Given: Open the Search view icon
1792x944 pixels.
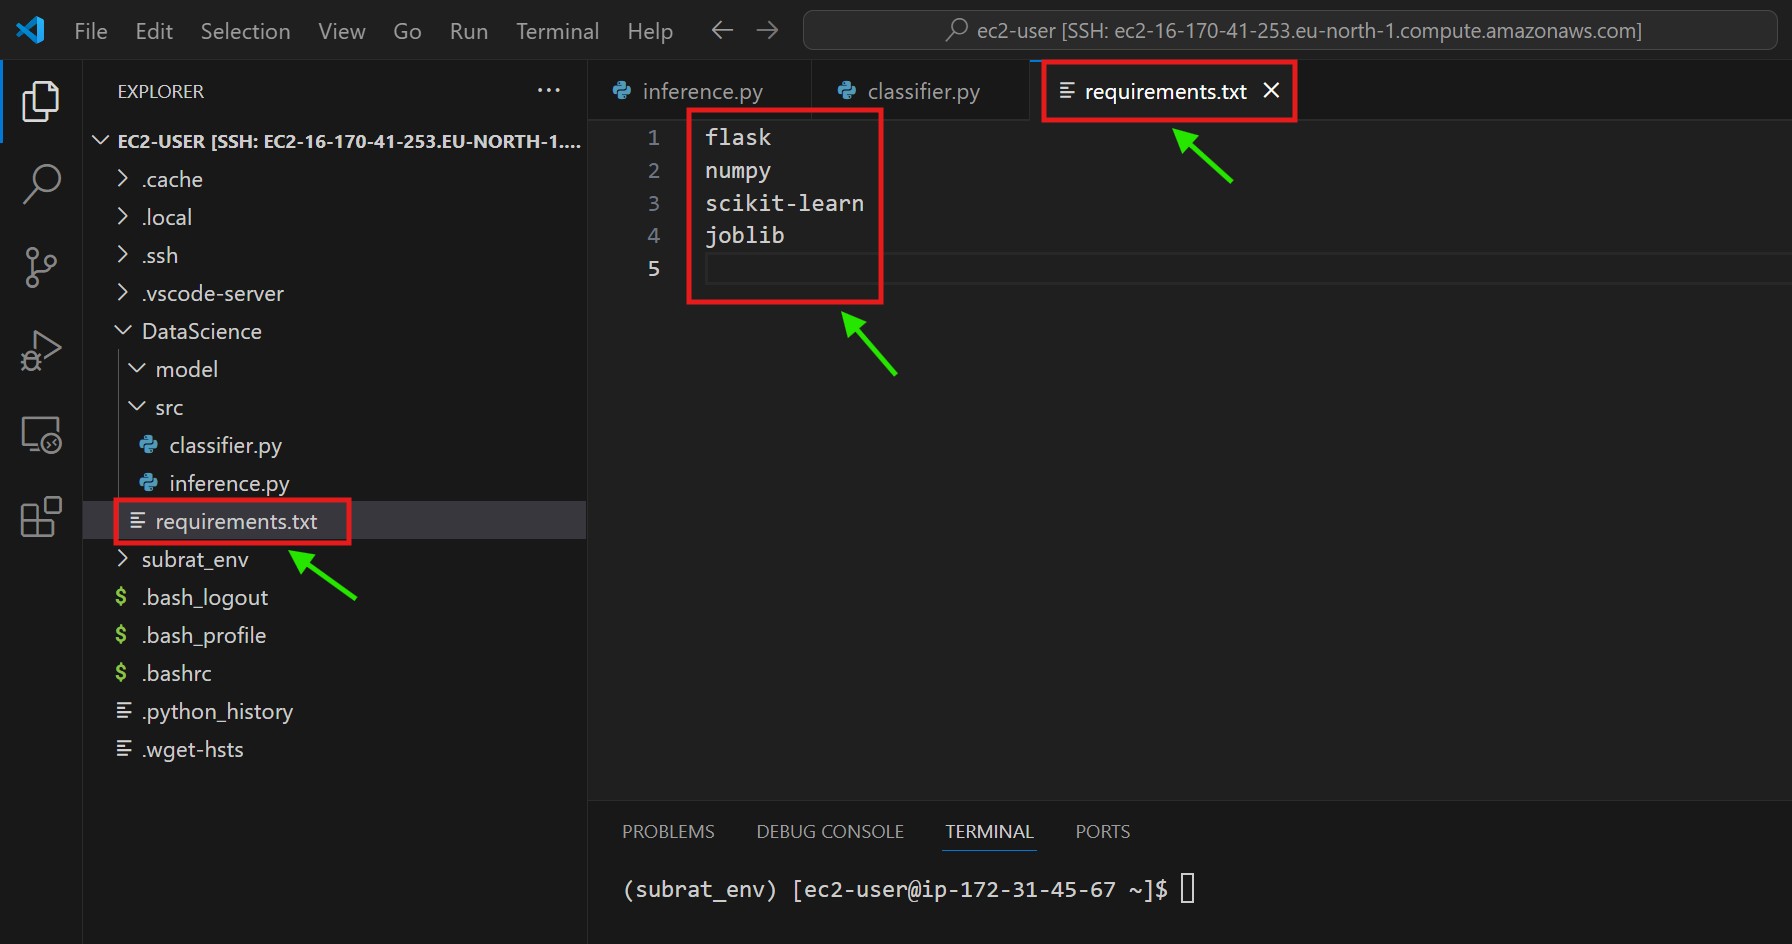Looking at the screenshot, I should 41,184.
